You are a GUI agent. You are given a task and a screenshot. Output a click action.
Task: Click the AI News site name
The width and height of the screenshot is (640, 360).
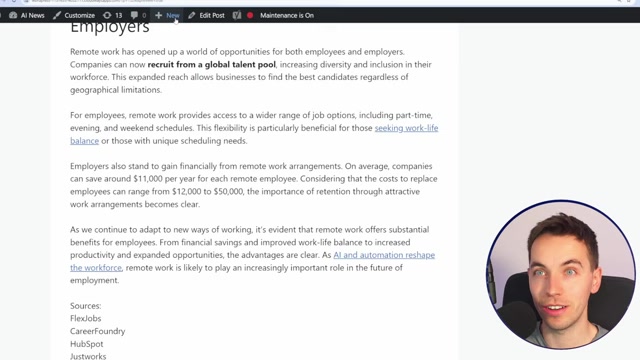(x=32, y=16)
